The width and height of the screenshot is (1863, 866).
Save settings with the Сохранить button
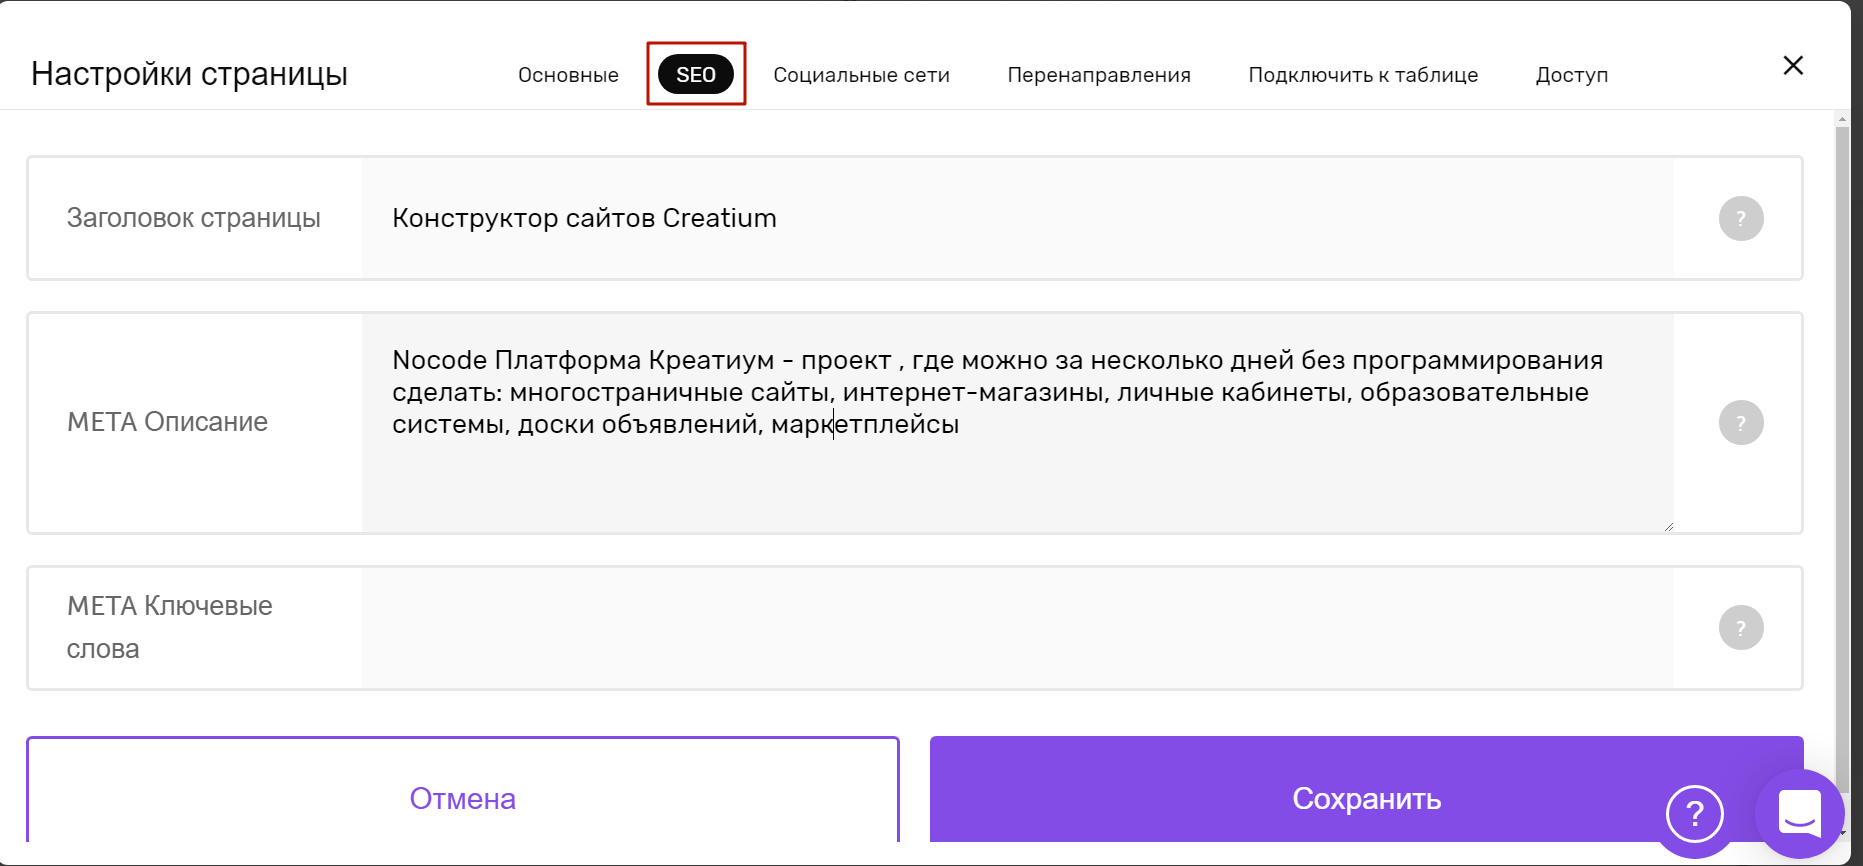pyautogui.click(x=1366, y=790)
